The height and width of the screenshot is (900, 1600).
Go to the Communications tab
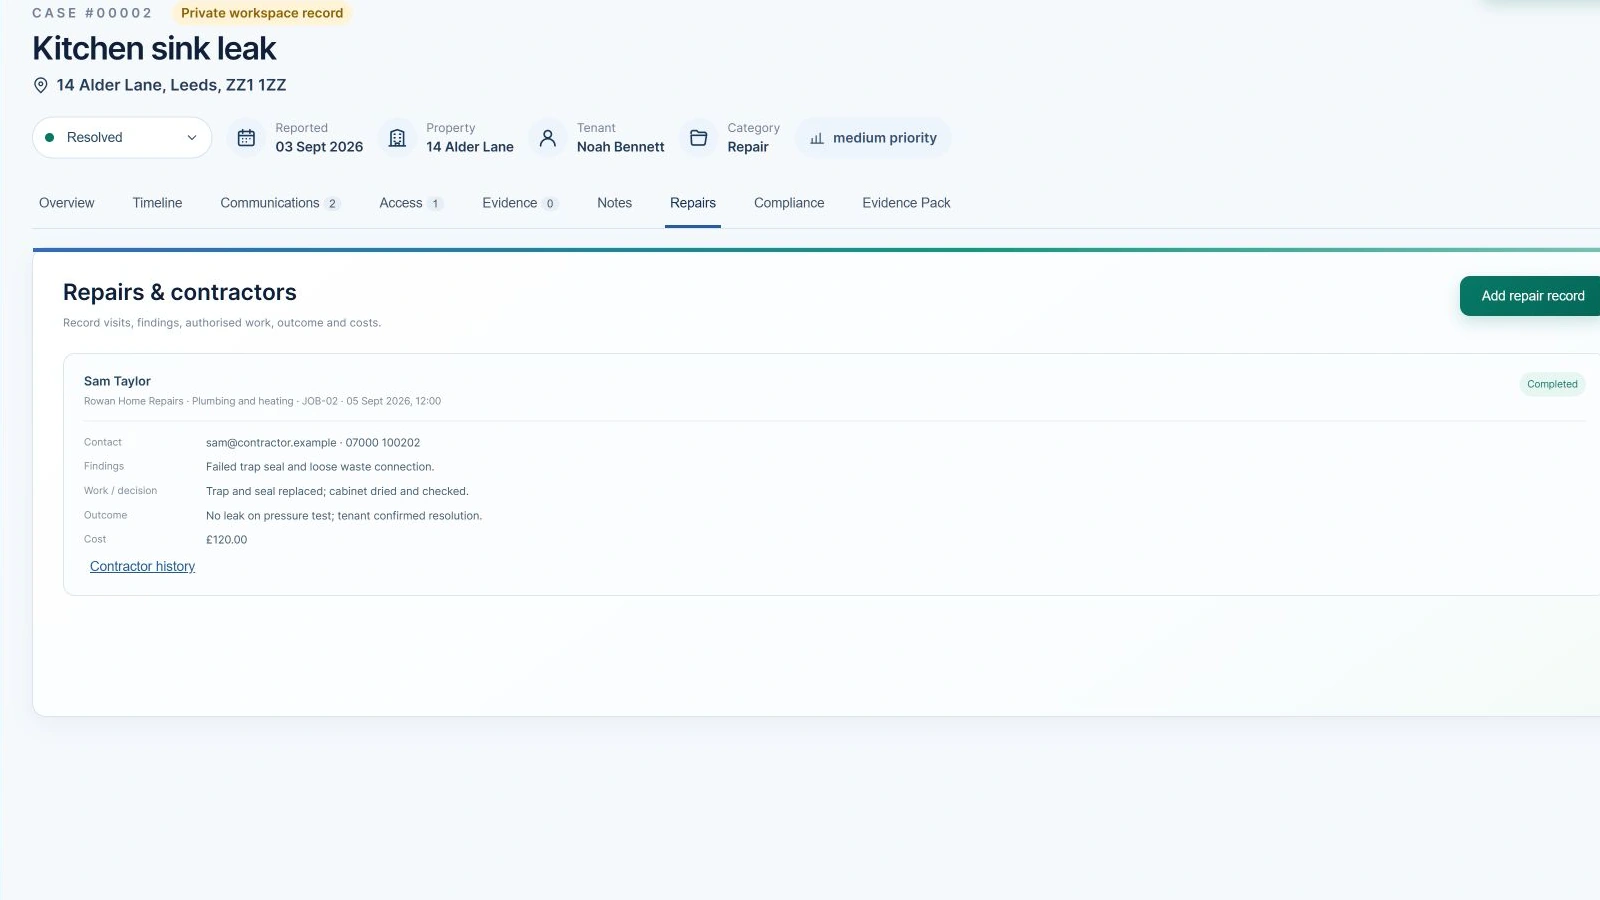coord(280,203)
